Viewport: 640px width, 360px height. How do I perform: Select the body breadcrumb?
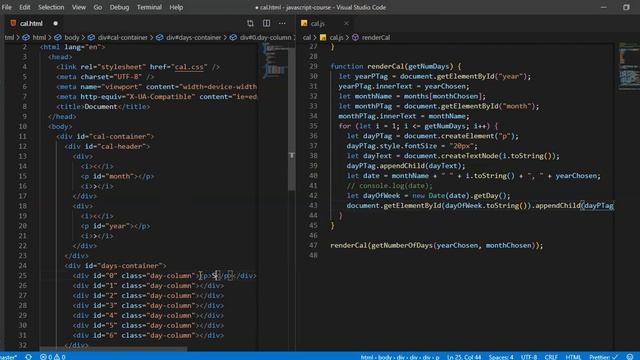(72, 38)
